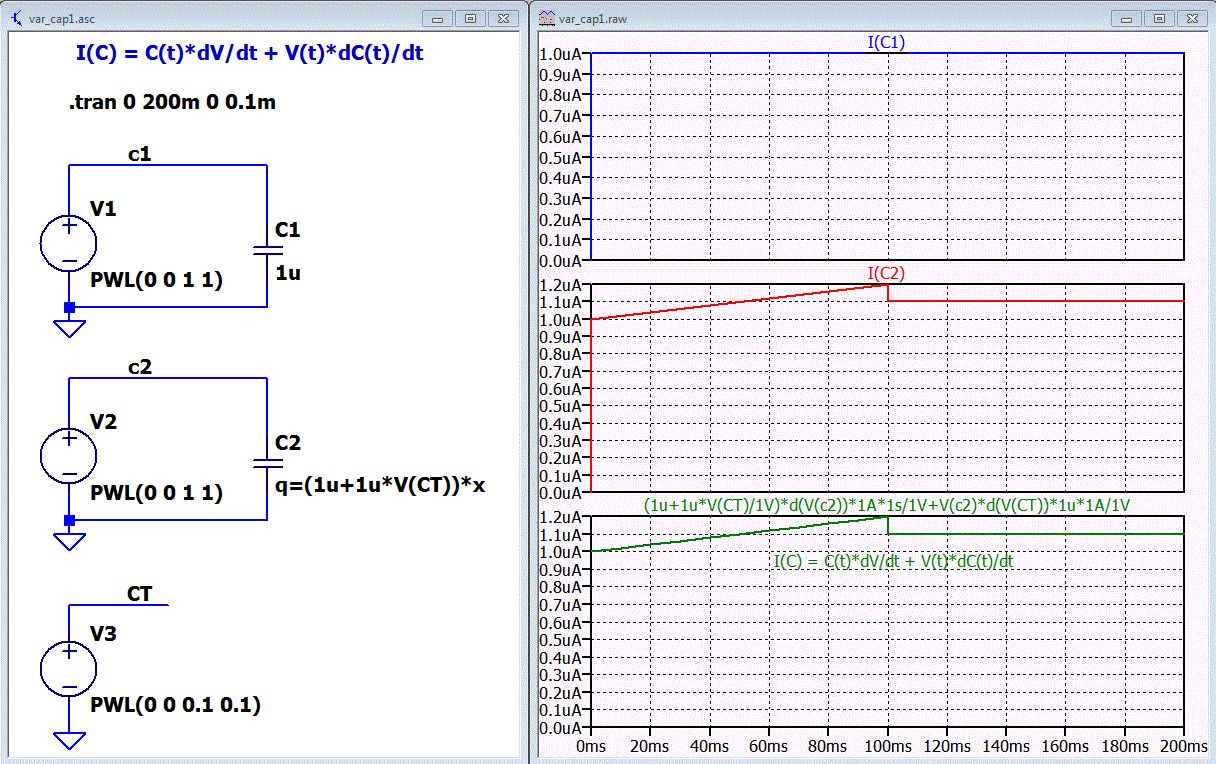This screenshot has width=1216, height=764.
Task: Click the I(C1) trace label
Action: click(x=887, y=42)
